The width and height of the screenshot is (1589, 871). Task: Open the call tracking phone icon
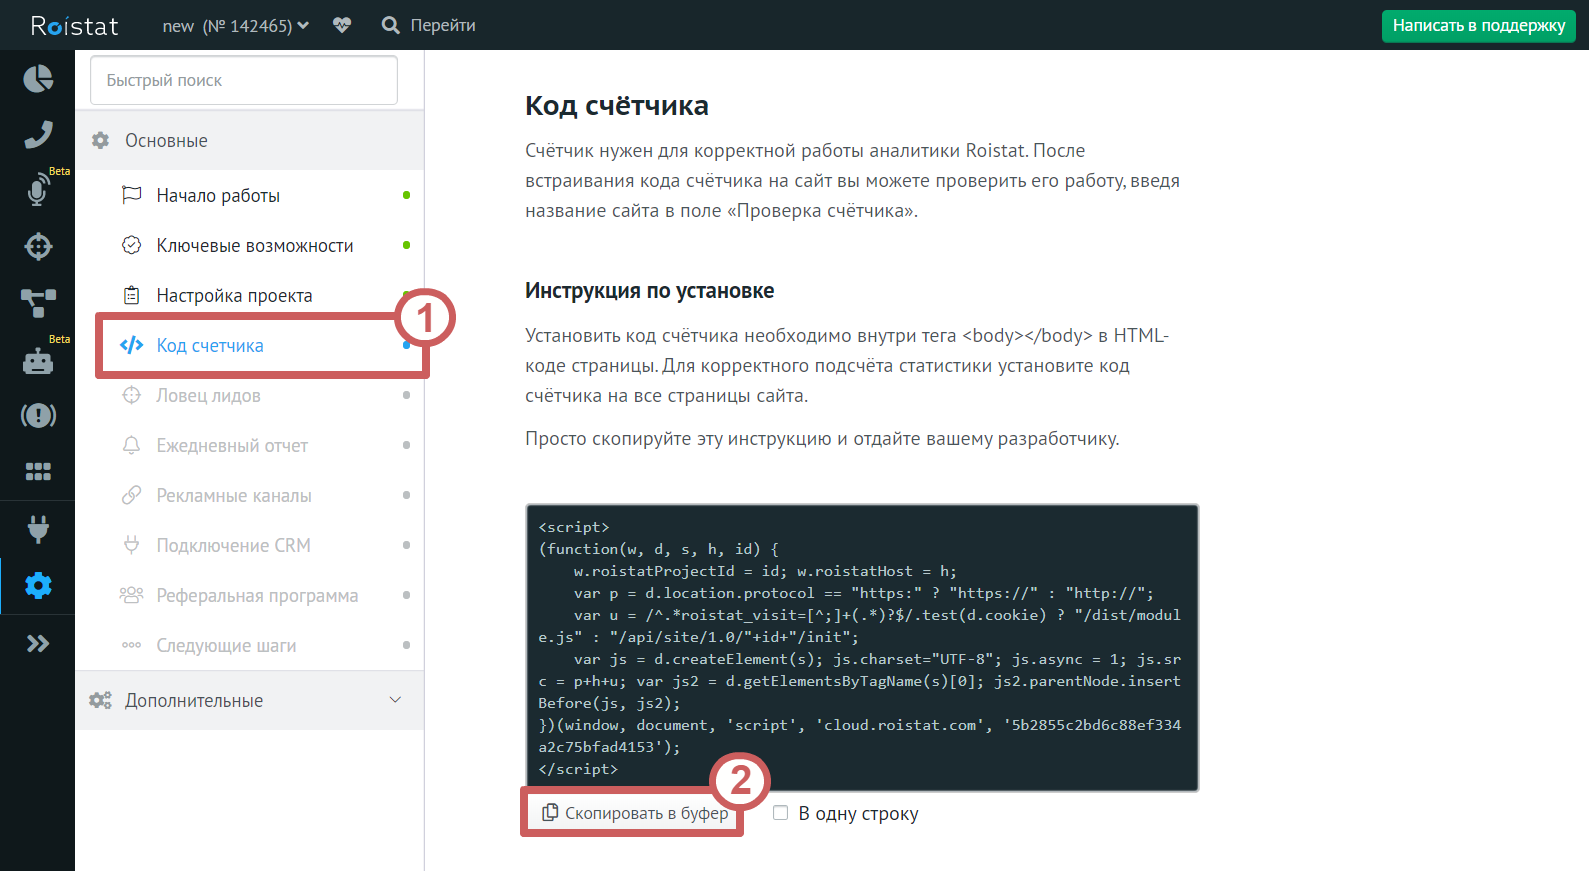pyautogui.click(x=38, y=134)
